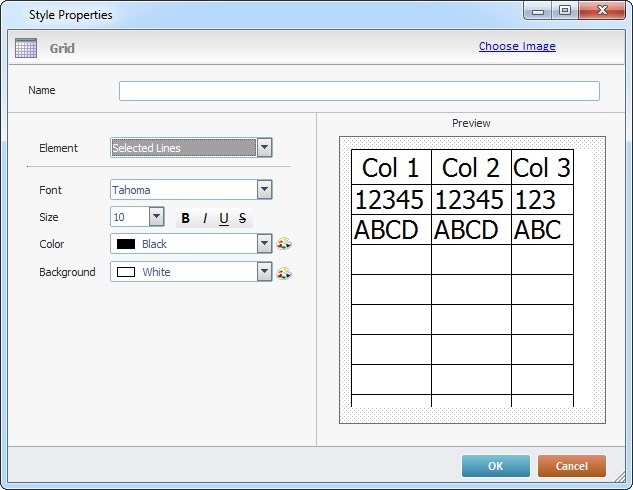
Task: Click the white swatch in the Background field
Action: pos(126,272)
